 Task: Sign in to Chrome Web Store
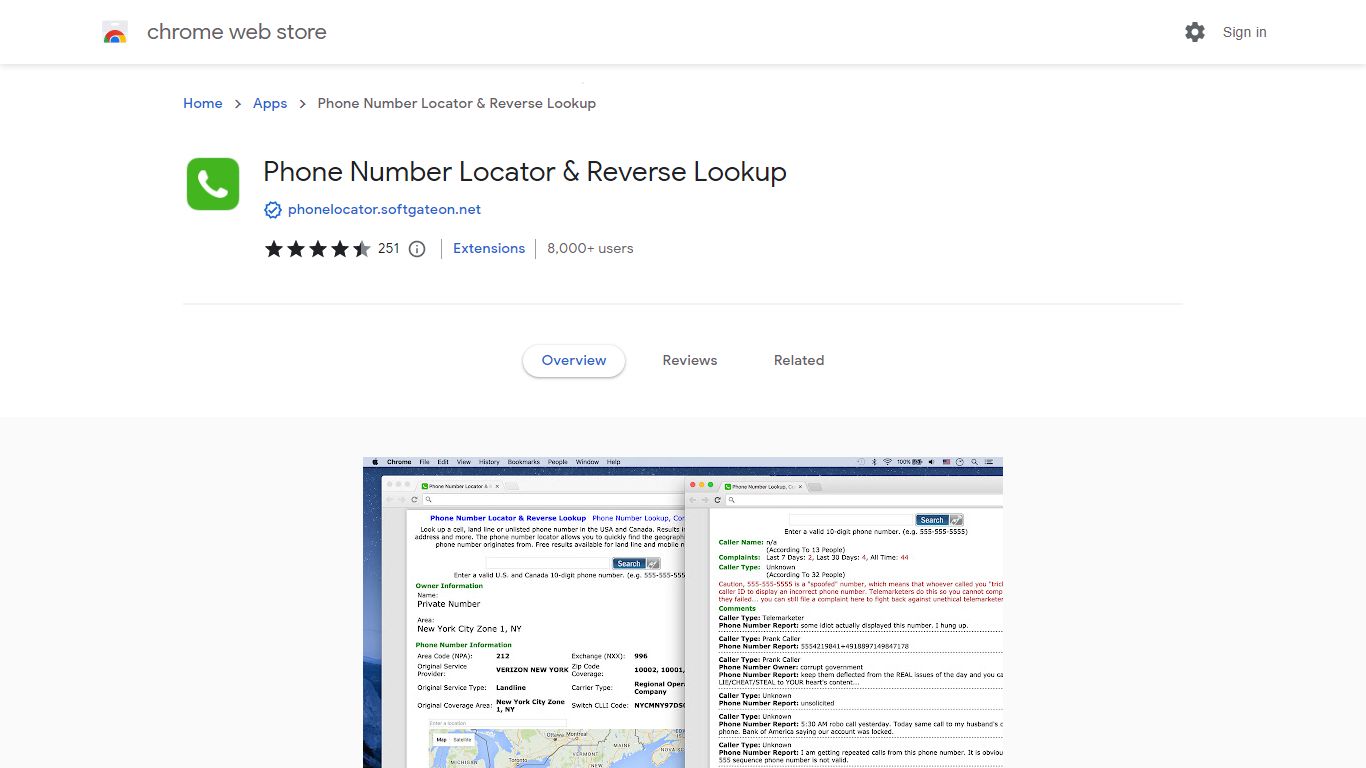coord(1244,32)
